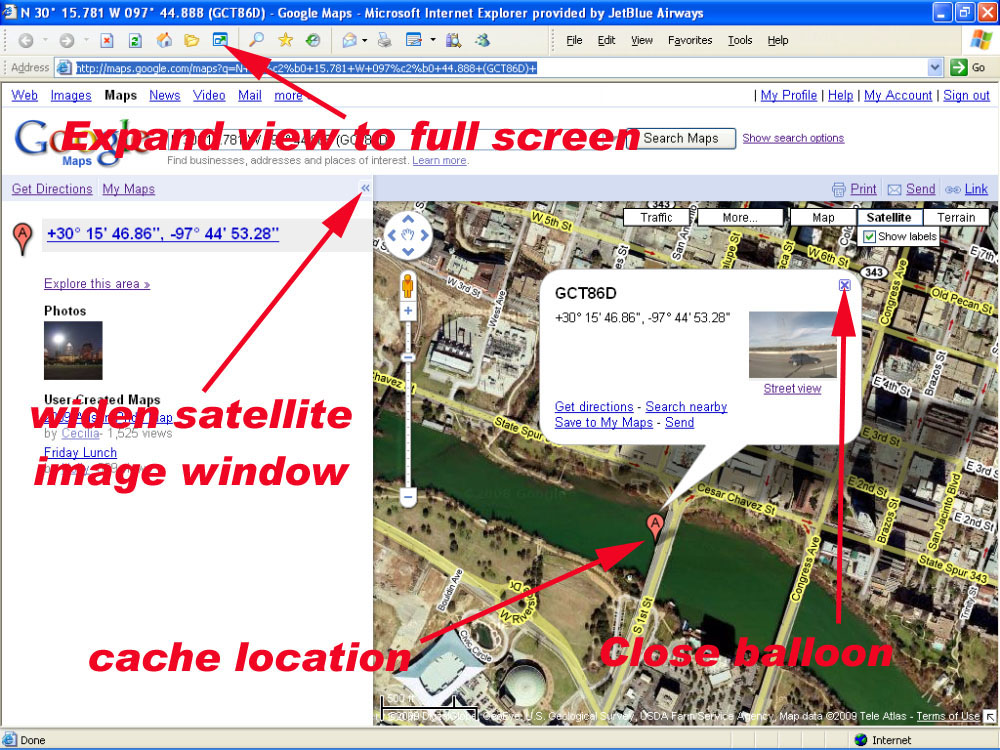Stop page loading with the red X icon
Screen dimensions: 1000x750
(x=107, y=41)
